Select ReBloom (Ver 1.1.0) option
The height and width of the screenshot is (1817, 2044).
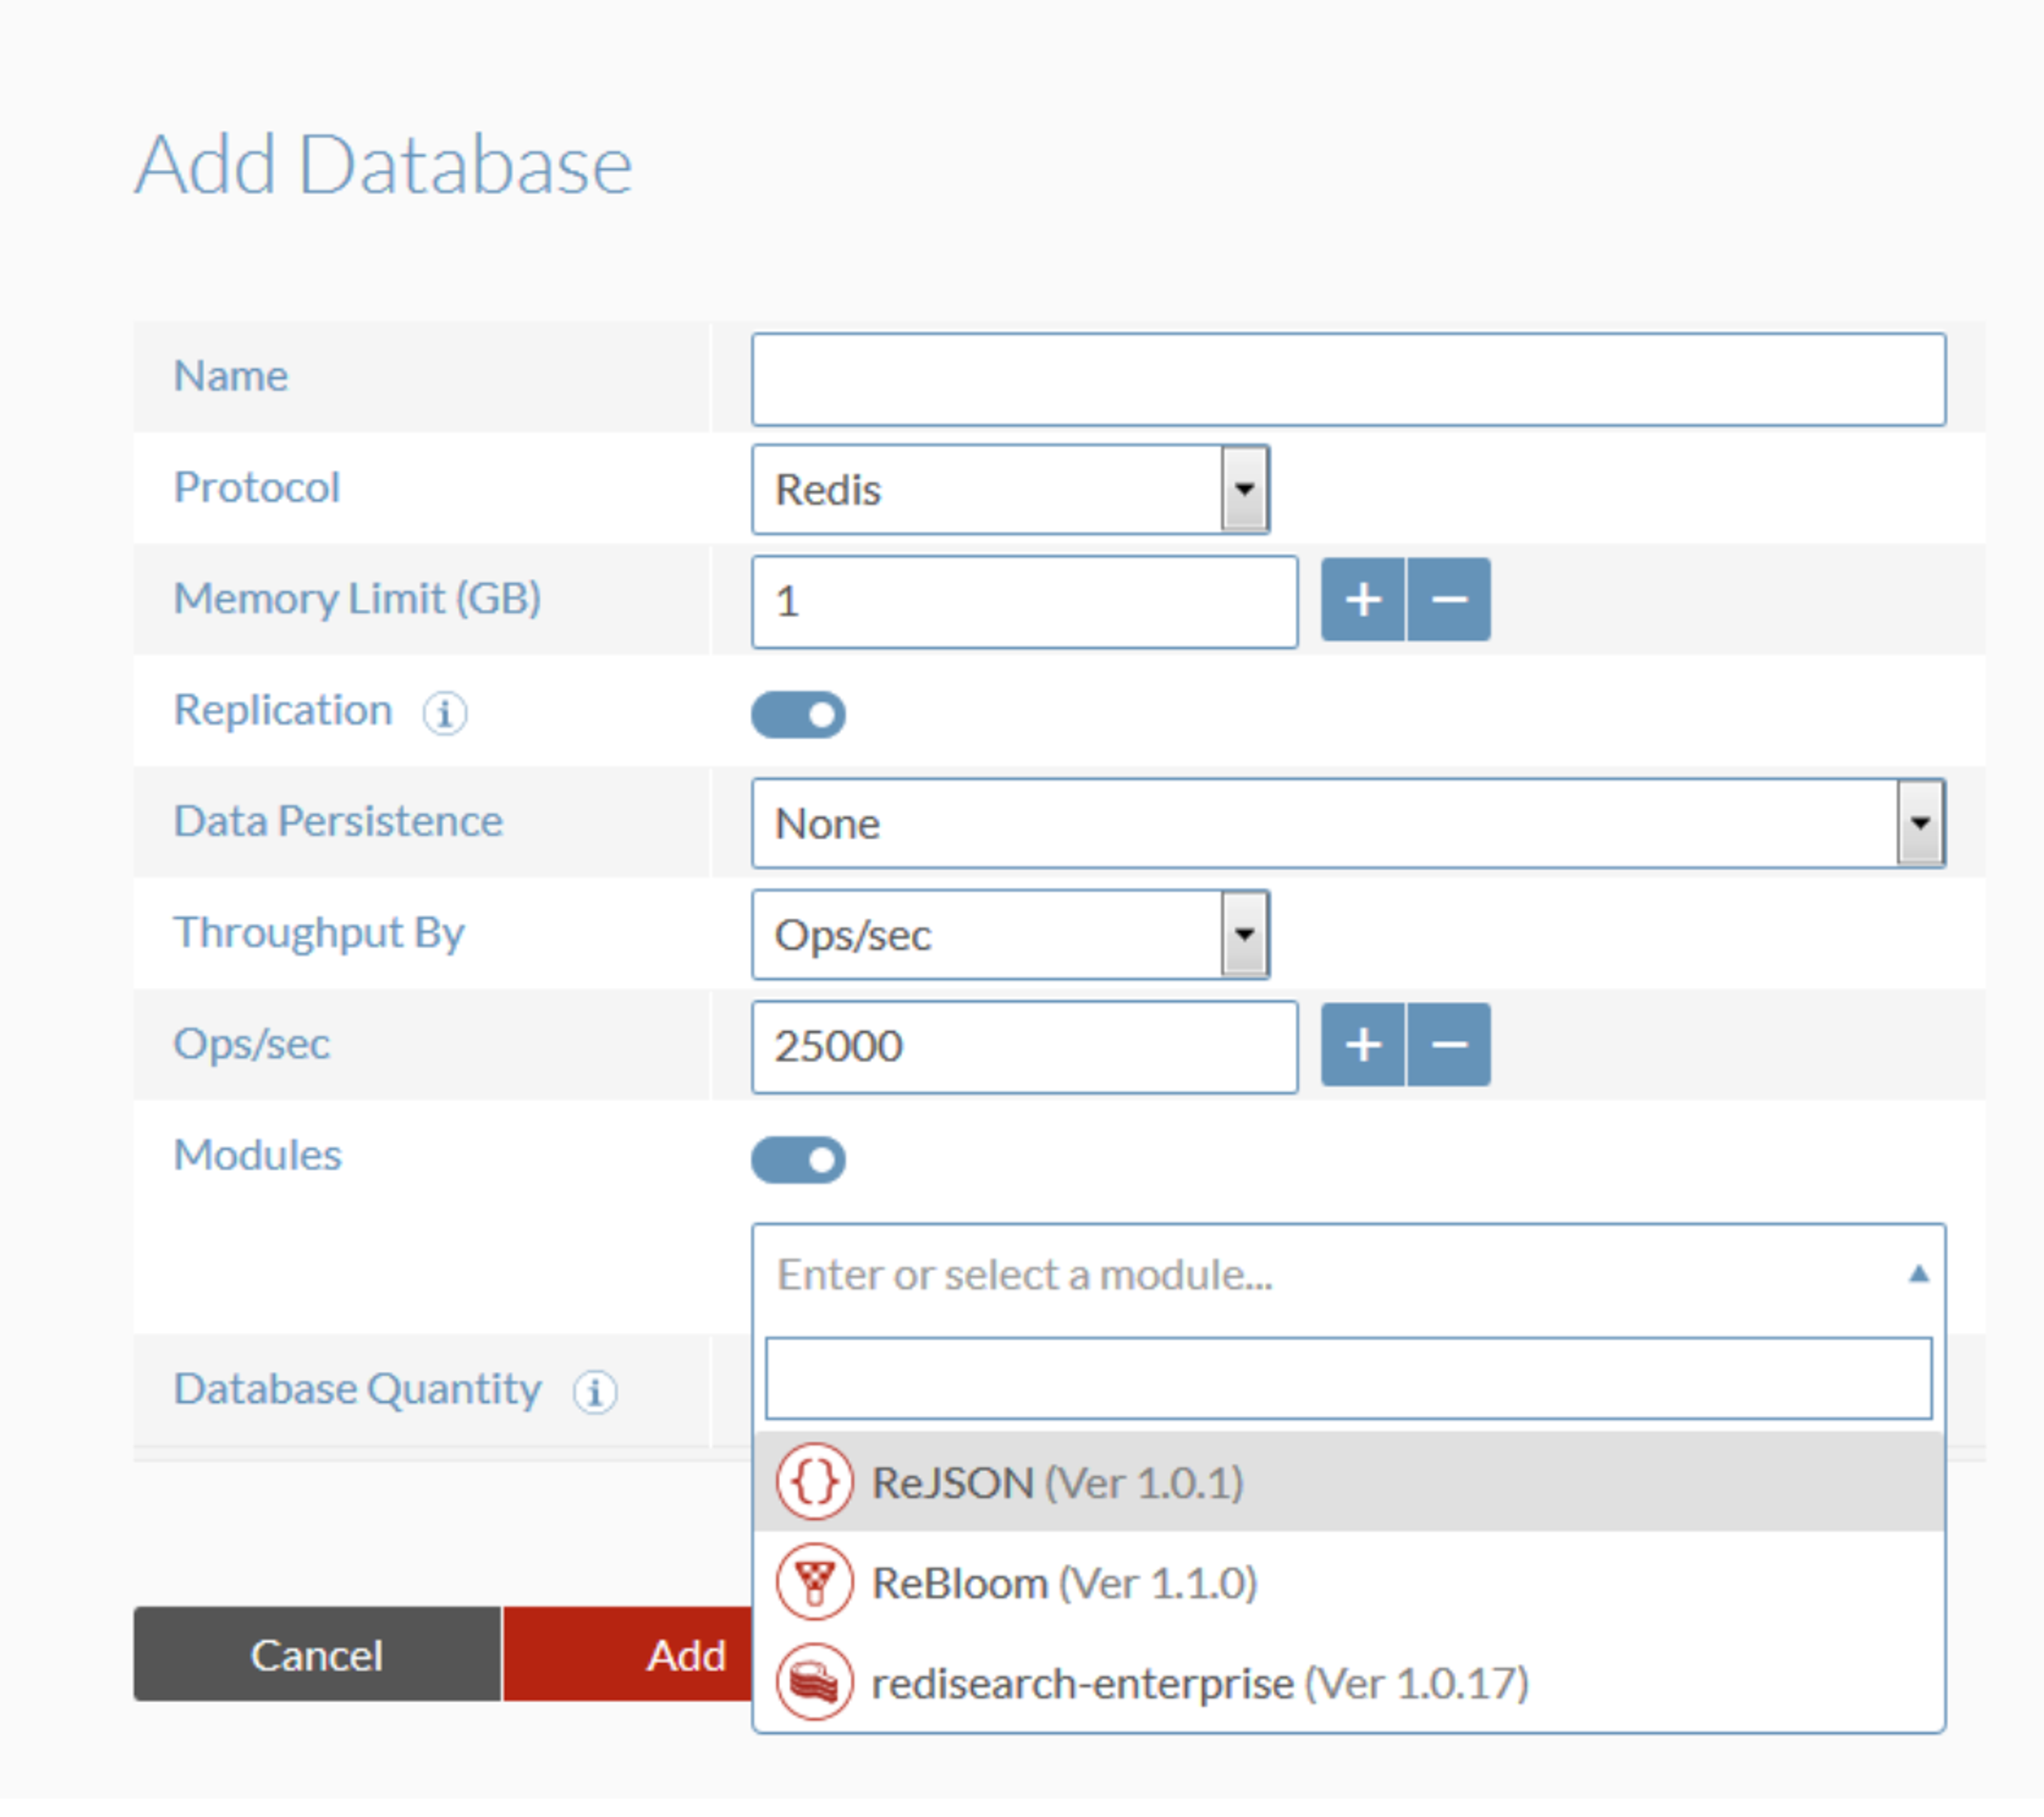click(1063, 1583)
